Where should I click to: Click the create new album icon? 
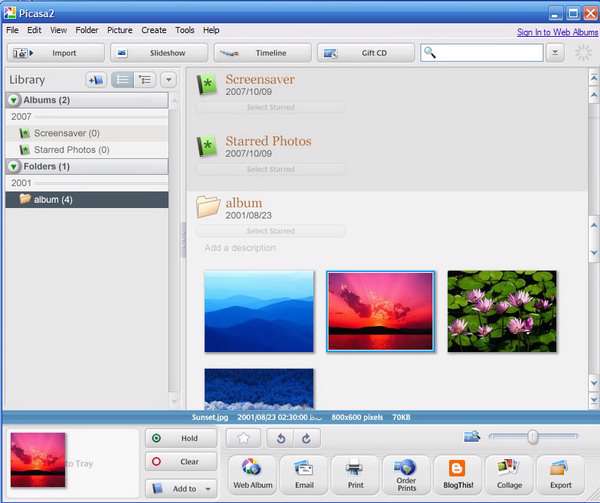96,80
